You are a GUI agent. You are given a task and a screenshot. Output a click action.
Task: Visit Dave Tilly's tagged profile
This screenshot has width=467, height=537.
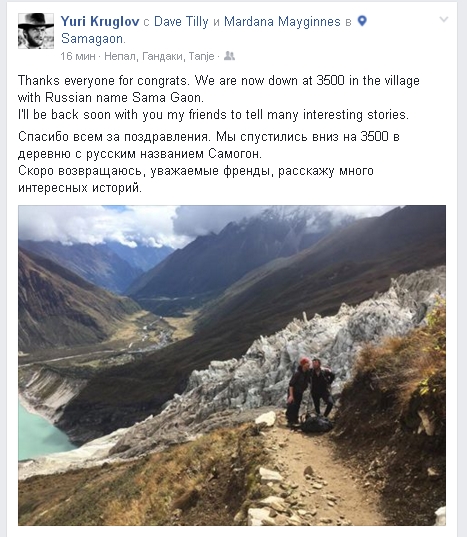pos(181,21)
